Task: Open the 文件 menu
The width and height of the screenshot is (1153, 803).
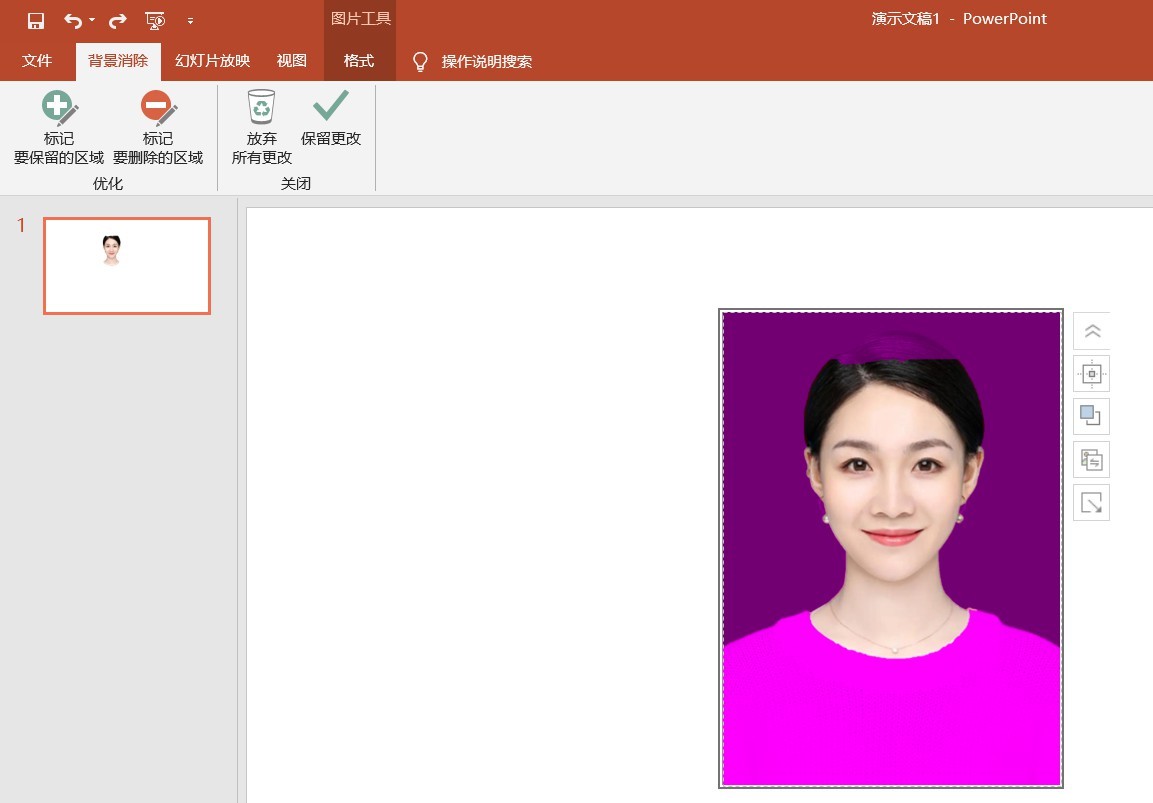Action: pyautogui.click(x=37, y=60)
